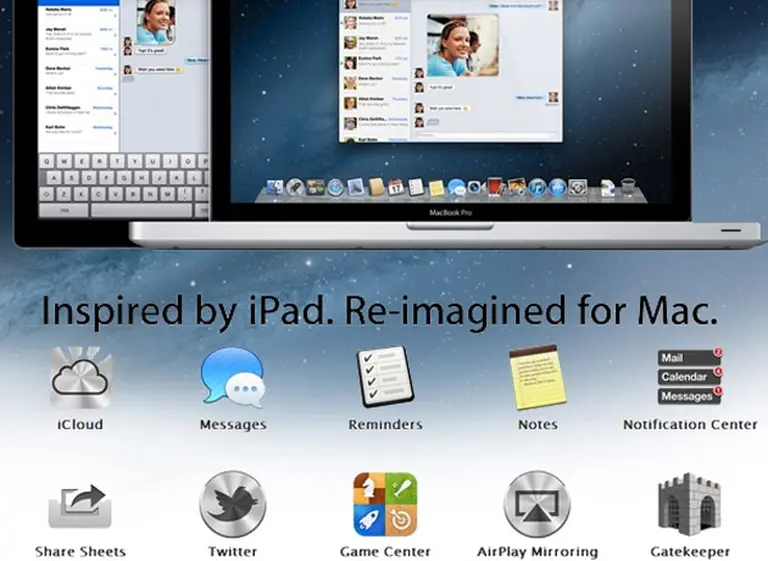Click the iCloud feature icon

81,377
